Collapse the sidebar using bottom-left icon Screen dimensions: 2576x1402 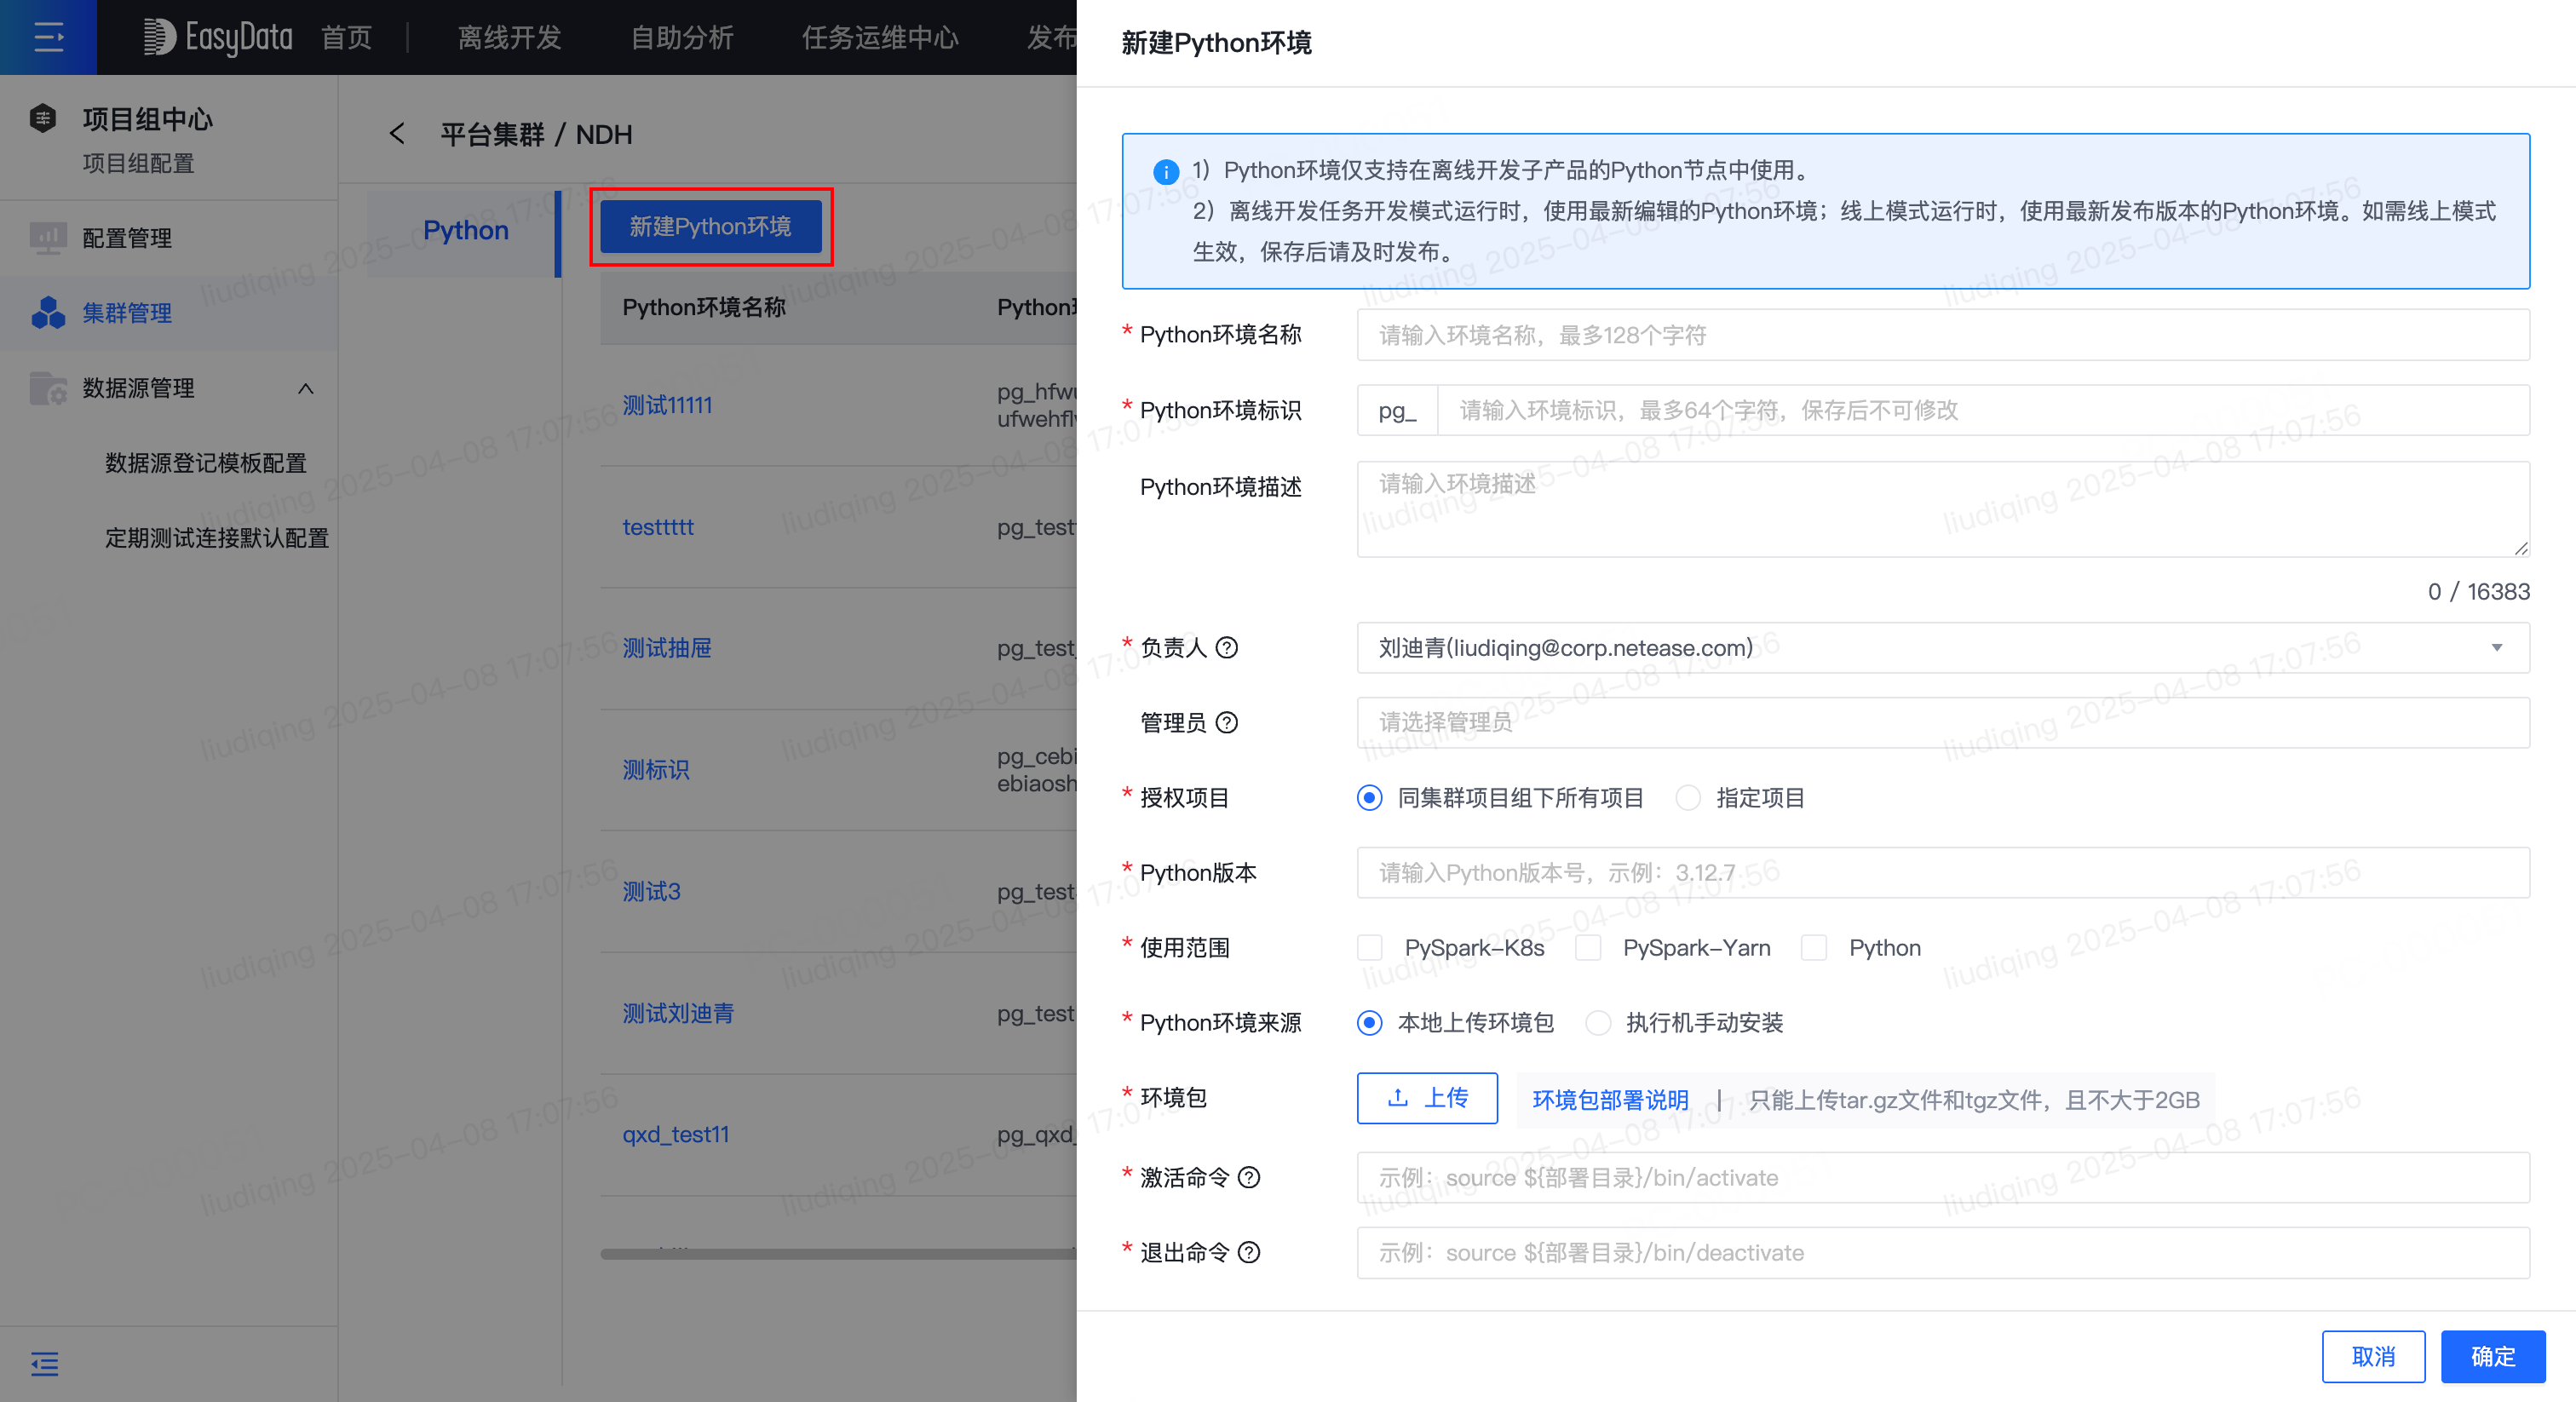click(x=44, y=1364)
